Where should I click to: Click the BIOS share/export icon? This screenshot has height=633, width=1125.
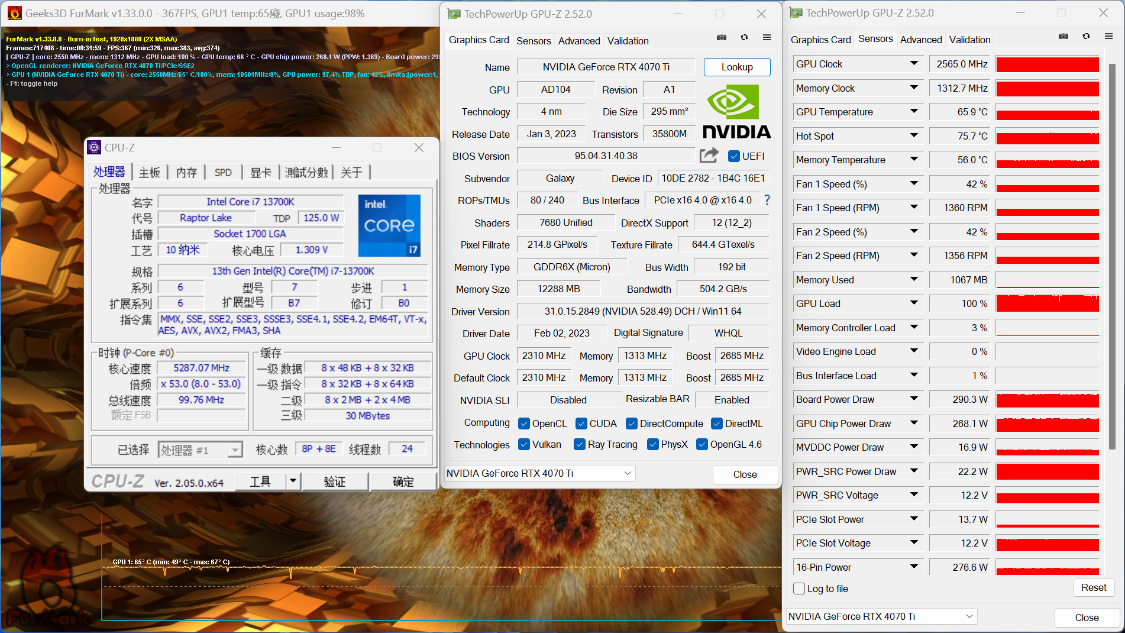pos(709,156)
